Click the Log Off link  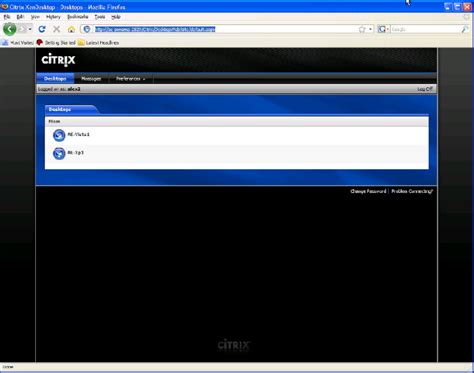pyautogui.click(x=425, y=89)
